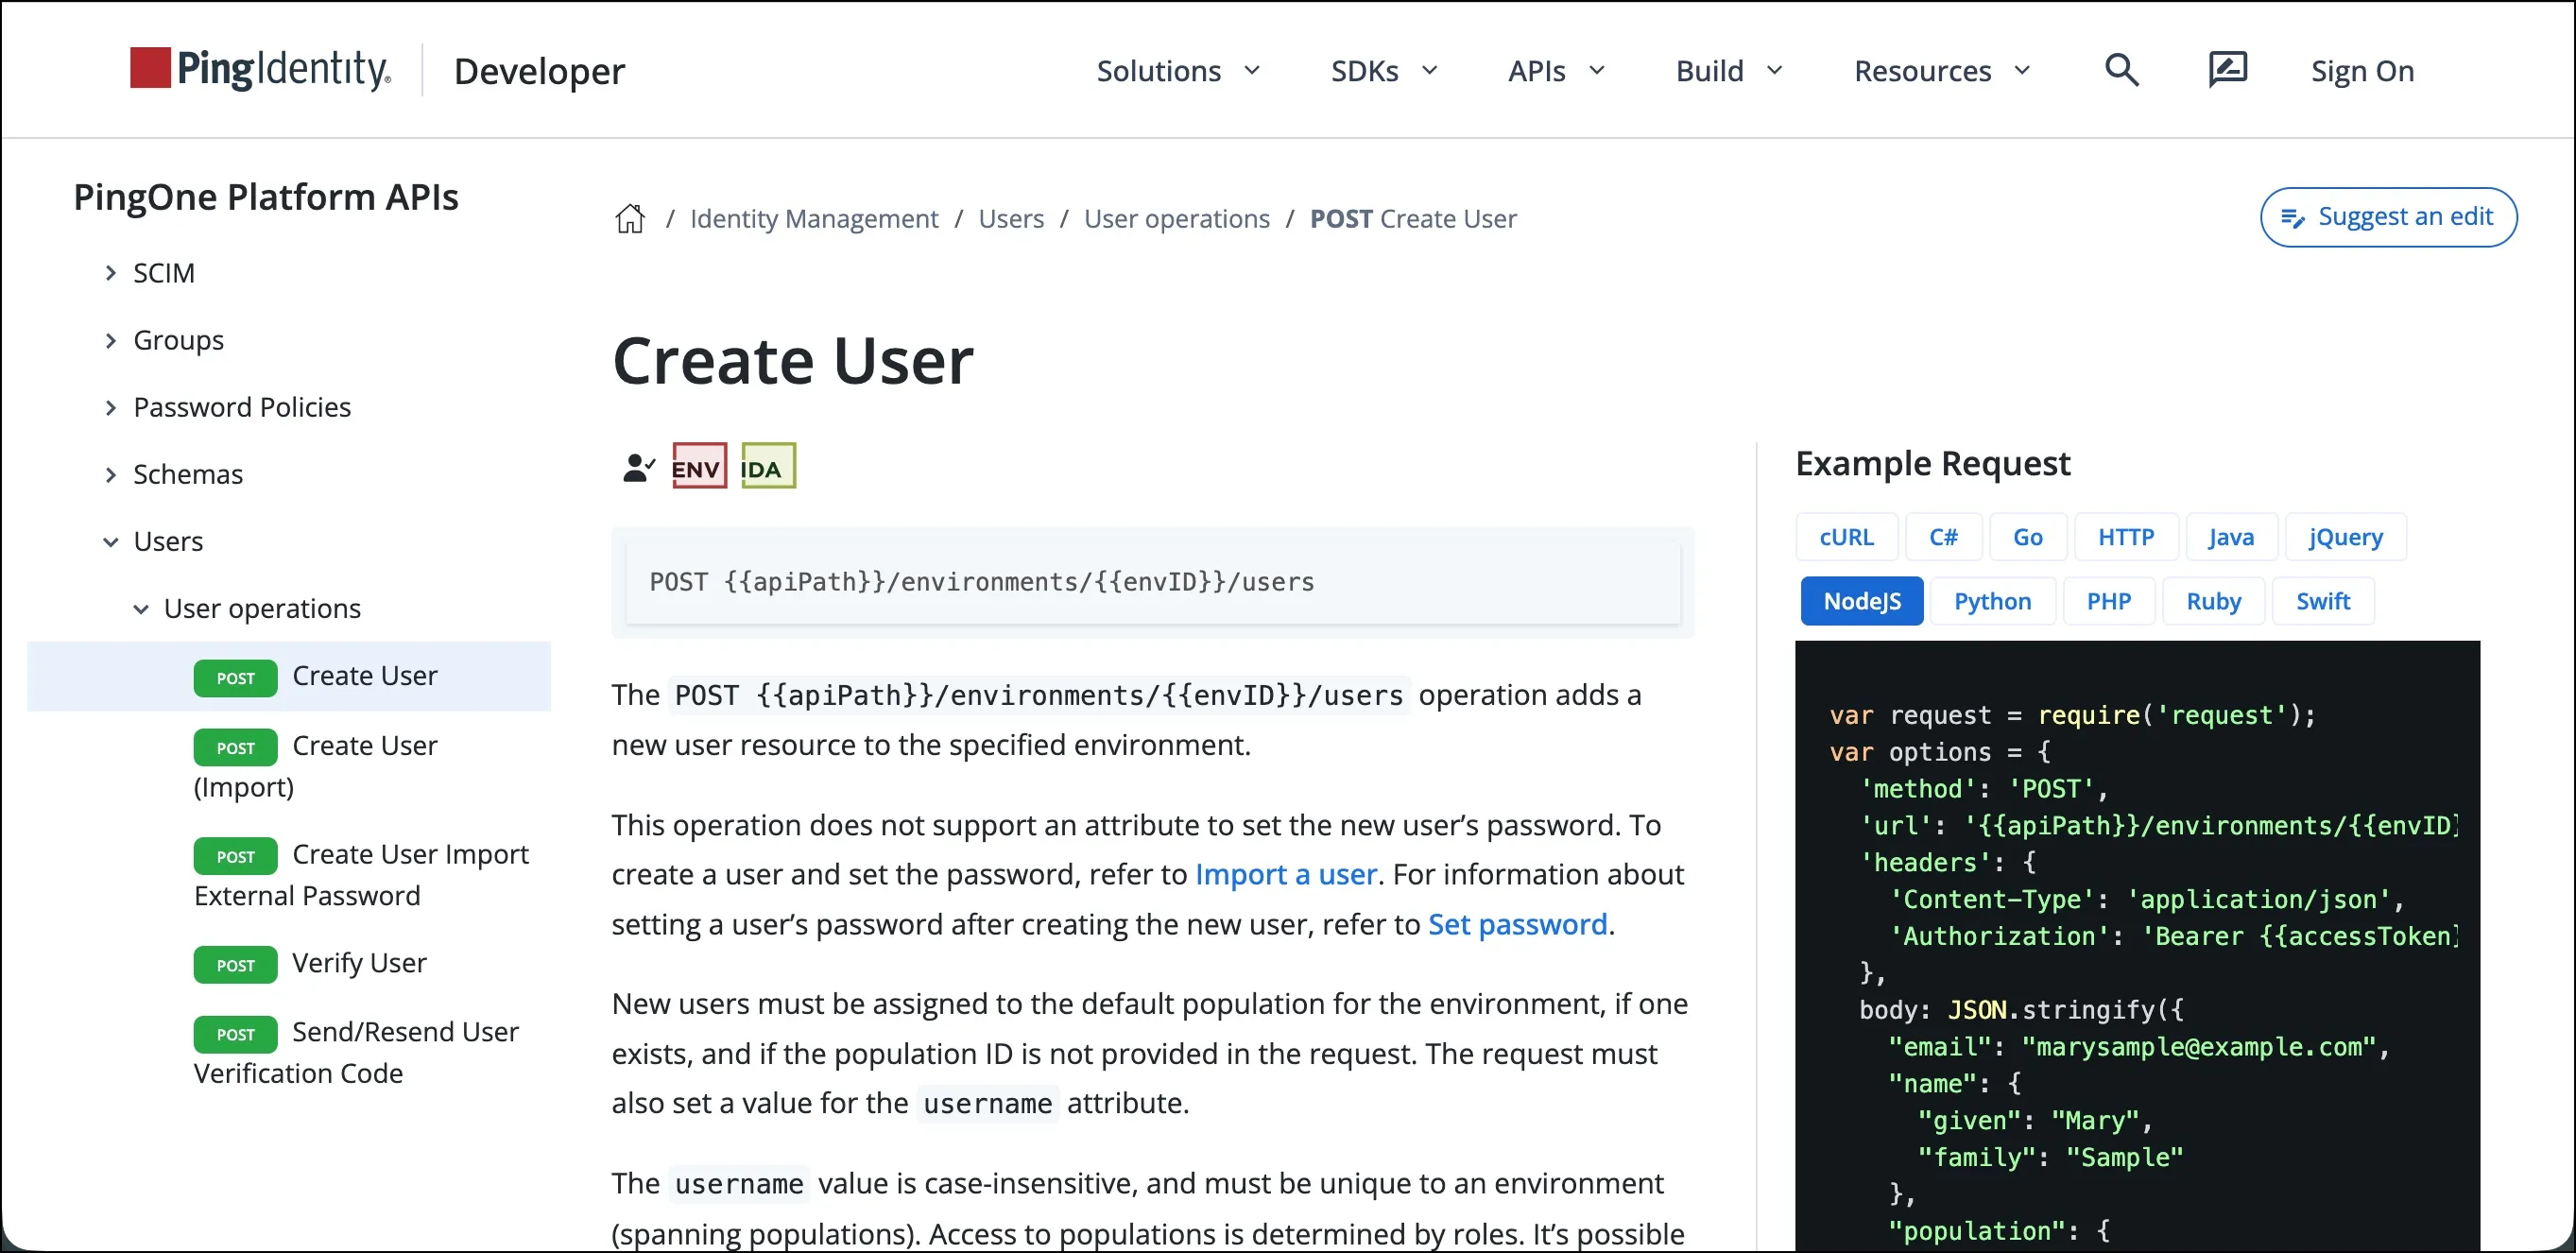
Task: Click the home icon in the breadcrumb
Action: pyautogui.click(x=630, y=218)
